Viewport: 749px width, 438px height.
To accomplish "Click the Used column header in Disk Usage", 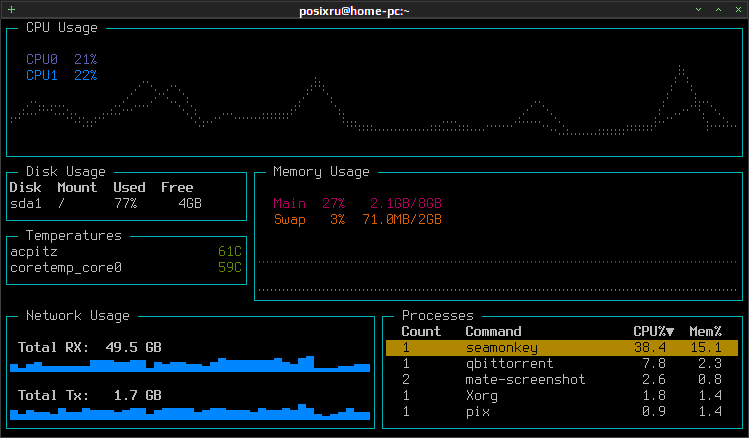I will [x=129, y=187].
